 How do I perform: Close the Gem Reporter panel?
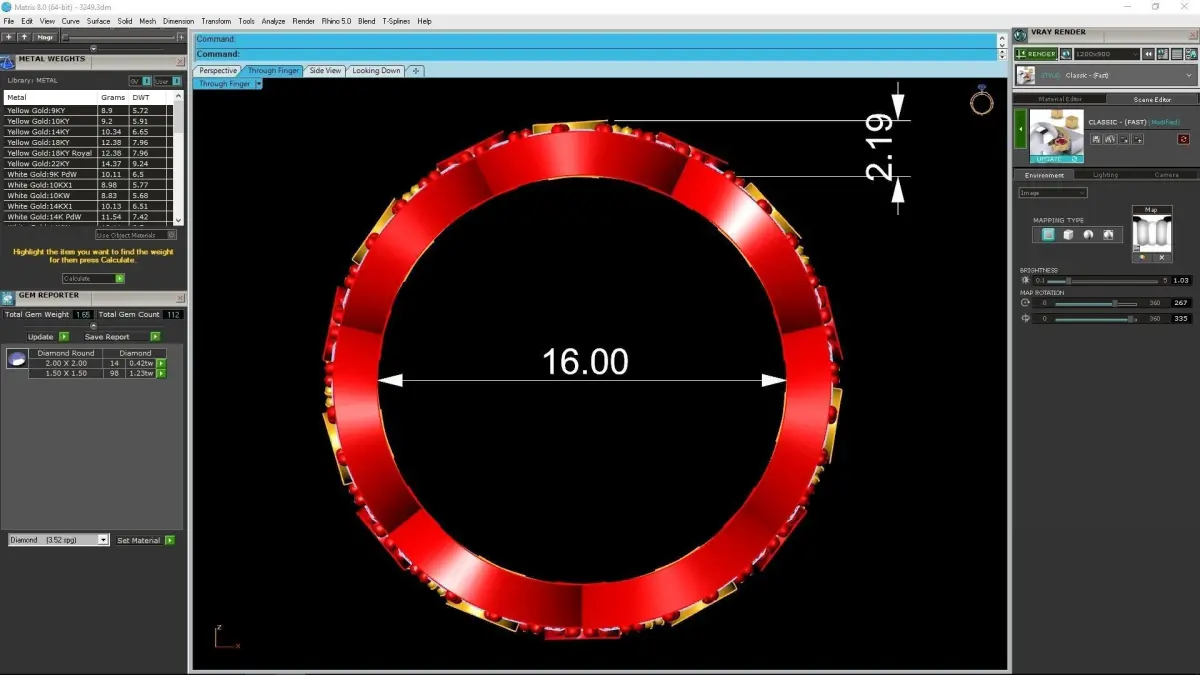tap(180, 296)
